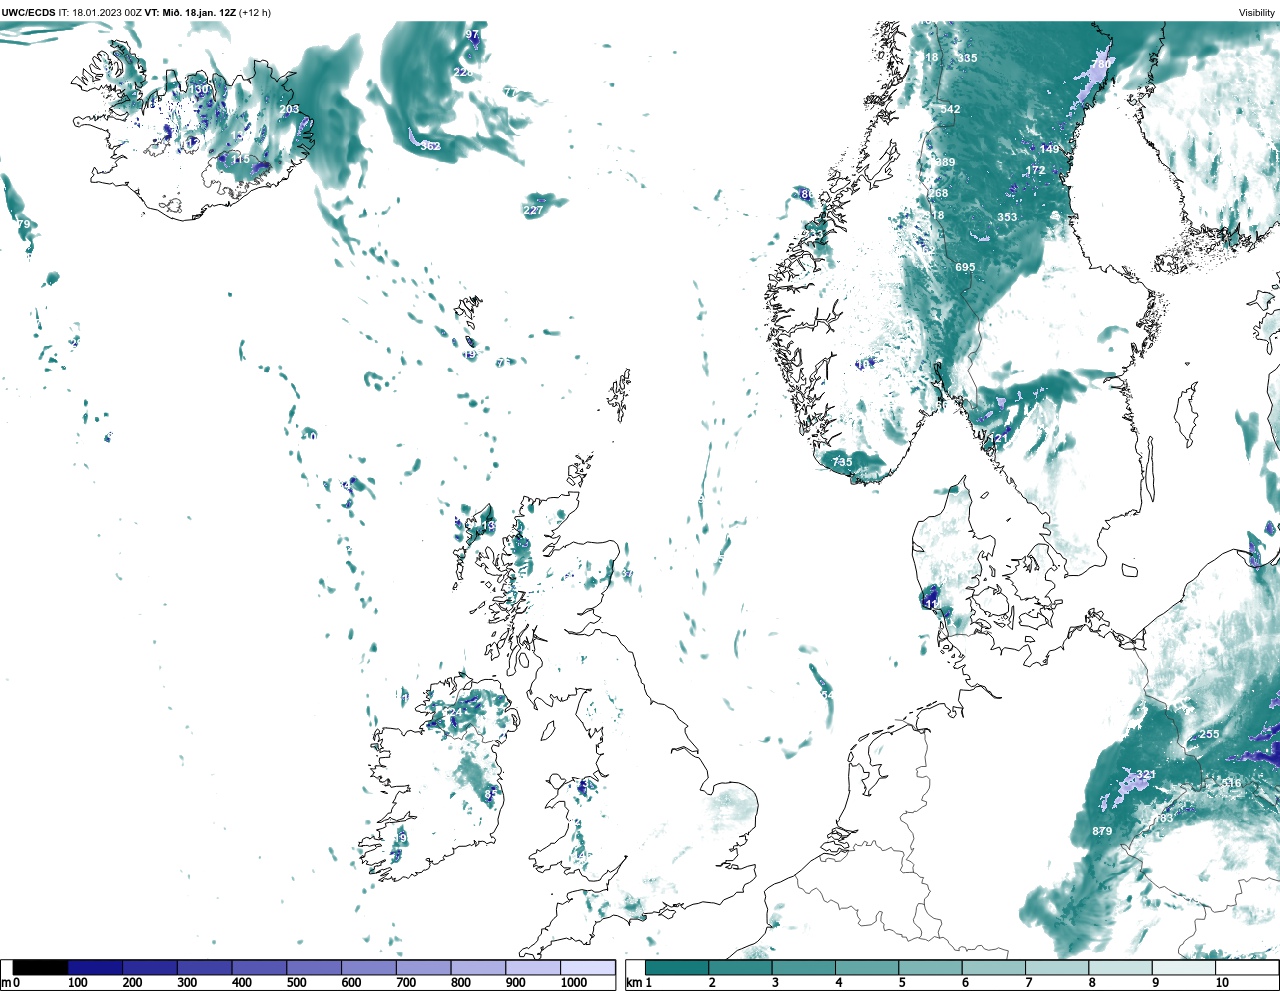Screen dimensions: 1280x991
Task: Click the 879 value at the lower right
Action: tap(1102, 831)
